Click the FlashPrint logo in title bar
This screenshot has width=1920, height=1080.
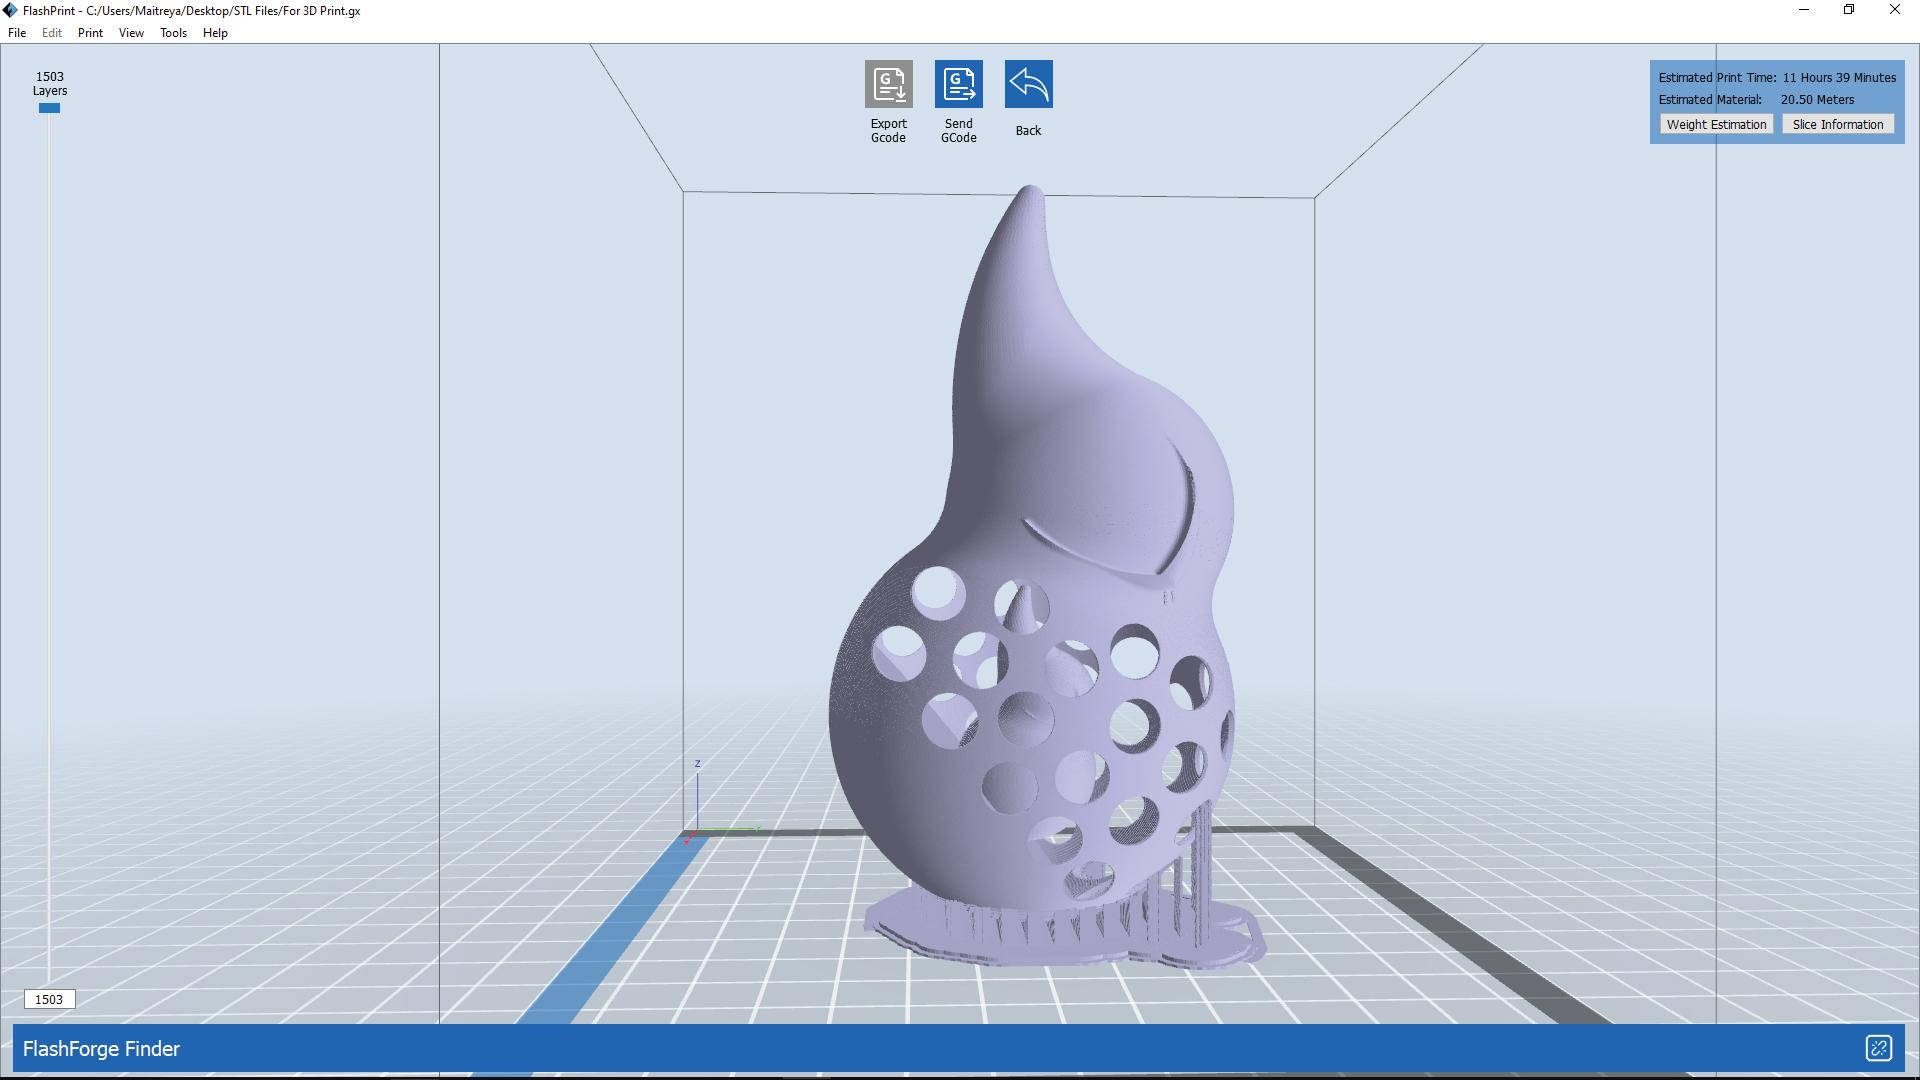point(9,10)
